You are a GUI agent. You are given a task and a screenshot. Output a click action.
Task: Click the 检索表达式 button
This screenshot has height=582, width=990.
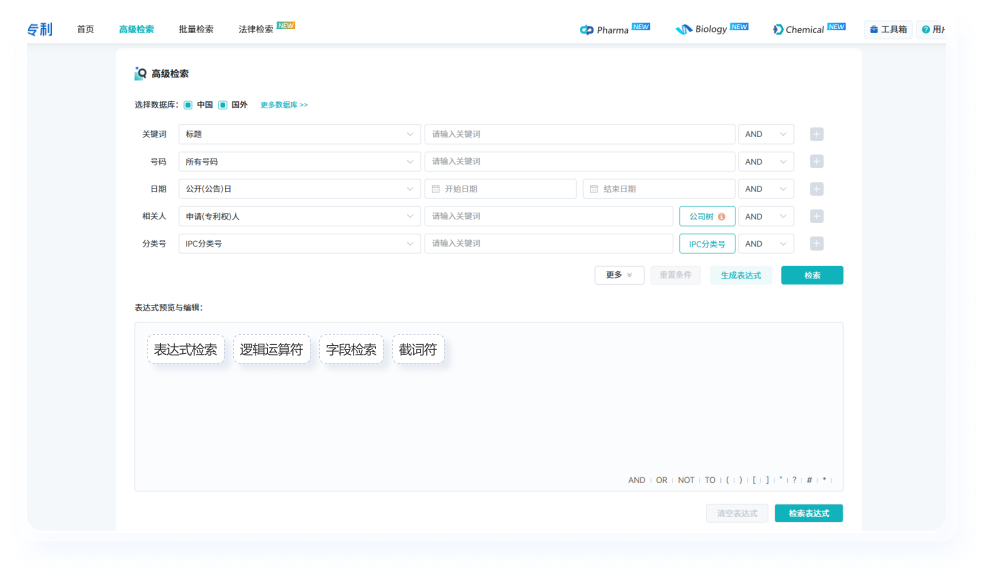pyautogui.click(x=809, y=513)
